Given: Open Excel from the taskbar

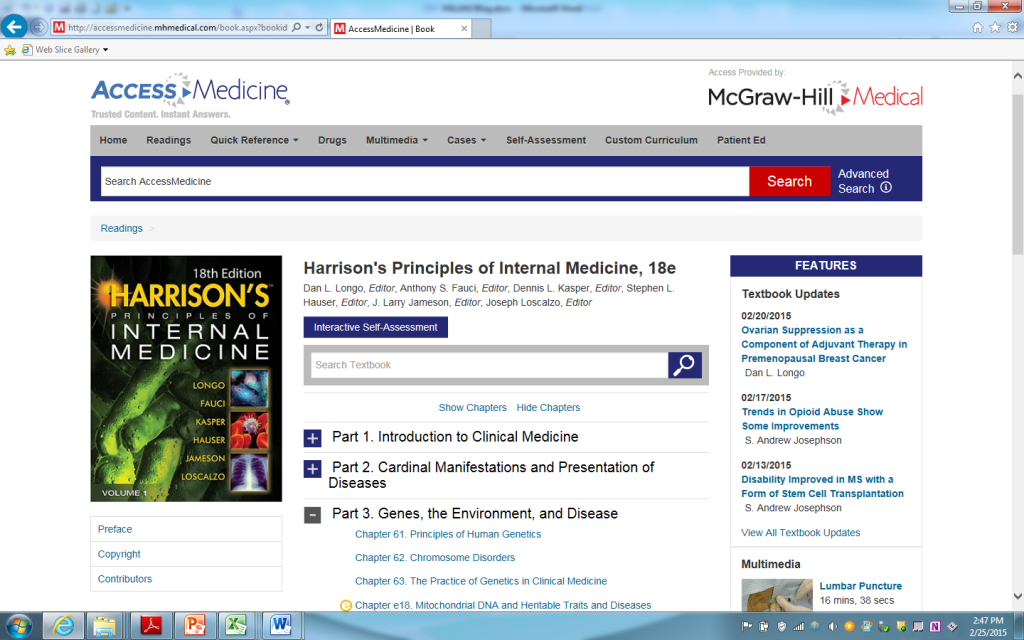Looking at the screenshot, I should [236, 626].
